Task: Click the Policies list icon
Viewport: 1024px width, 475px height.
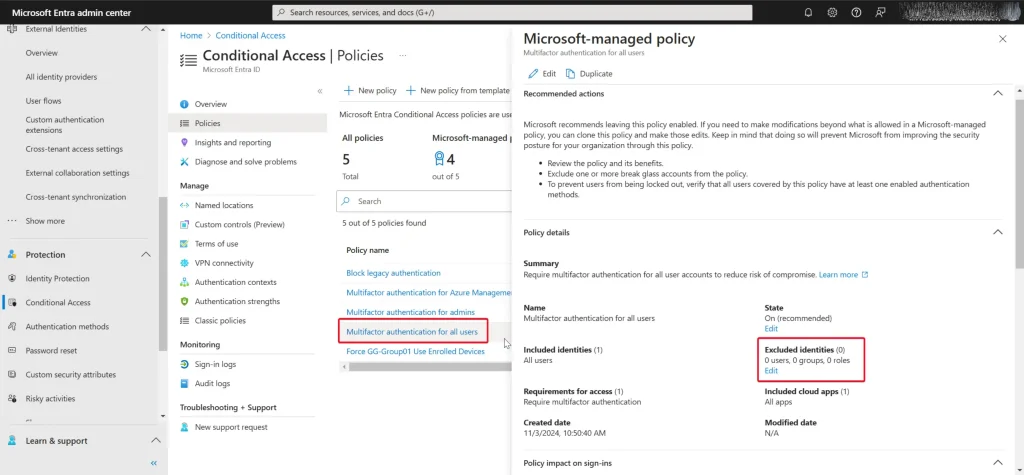Action: (184, 123)
